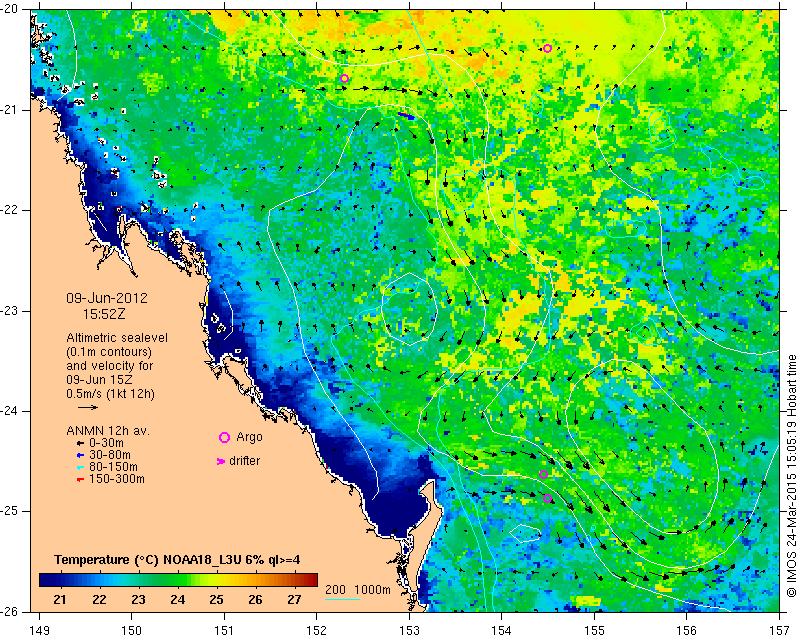The width and height of the screenshot is (800, 640).
Task: Click latitude axis label "-22"
Action: click(x=9, y=210)
